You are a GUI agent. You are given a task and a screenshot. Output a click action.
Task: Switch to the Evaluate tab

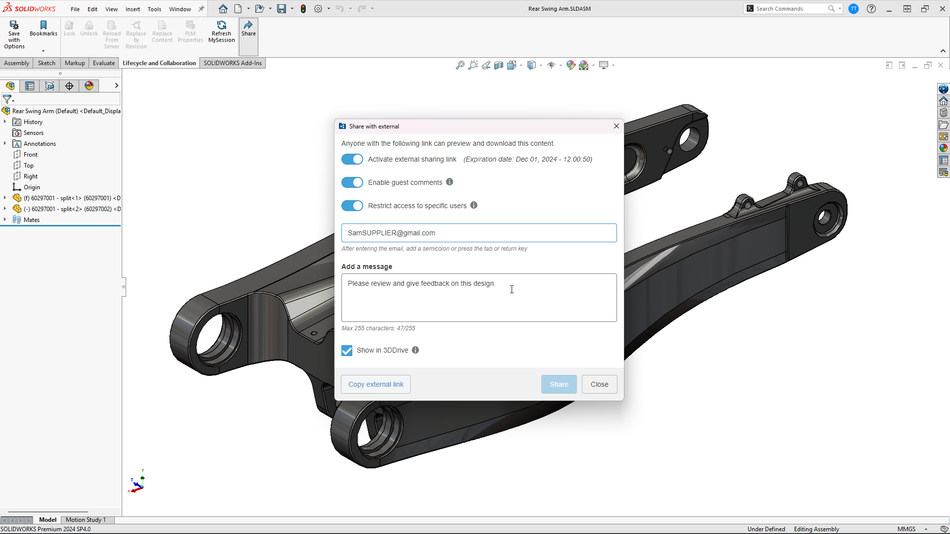tap(103, 63)
